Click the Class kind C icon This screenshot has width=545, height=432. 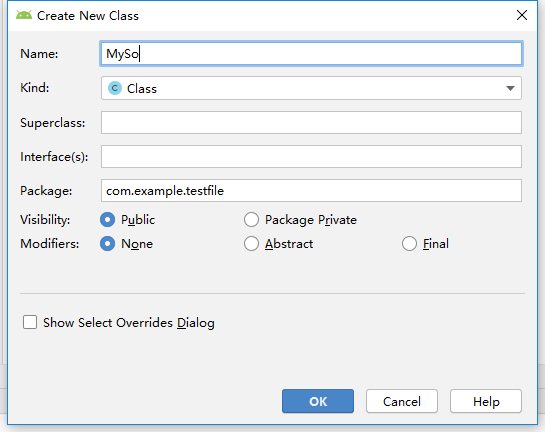(115, 88)
